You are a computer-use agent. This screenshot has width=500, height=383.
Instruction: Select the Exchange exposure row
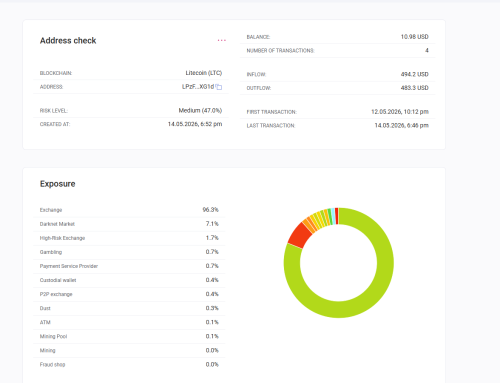pyautogui.click(x=129, y=210)
